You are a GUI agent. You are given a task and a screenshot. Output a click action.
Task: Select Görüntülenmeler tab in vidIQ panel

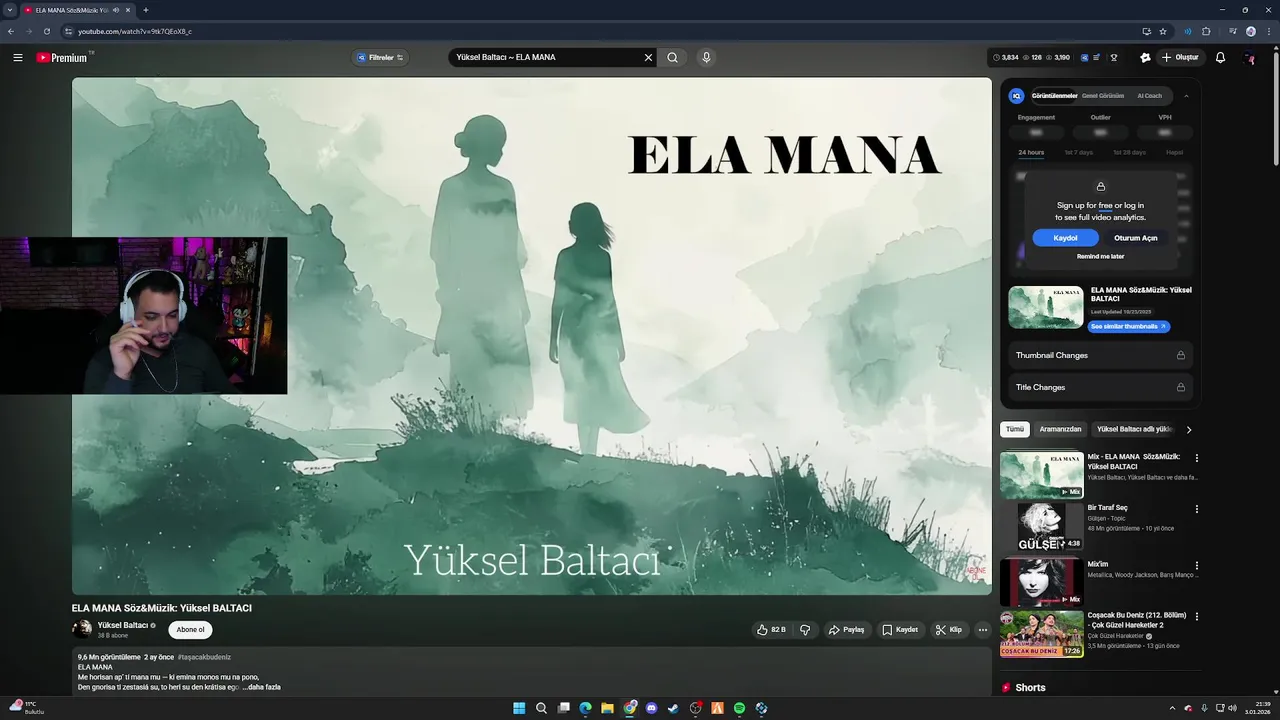click(x=1054, y=96)
